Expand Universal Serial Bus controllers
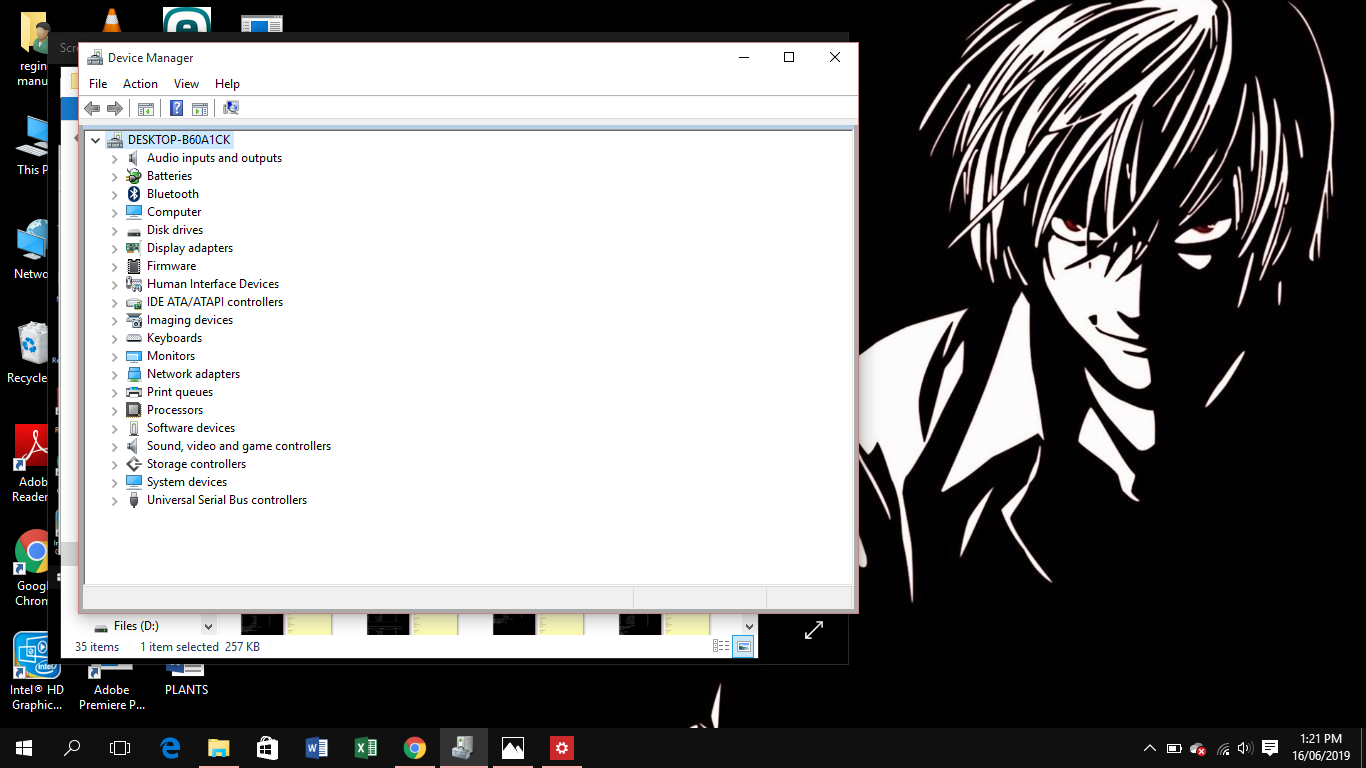The image size is (1366, 768). (114, 500)
